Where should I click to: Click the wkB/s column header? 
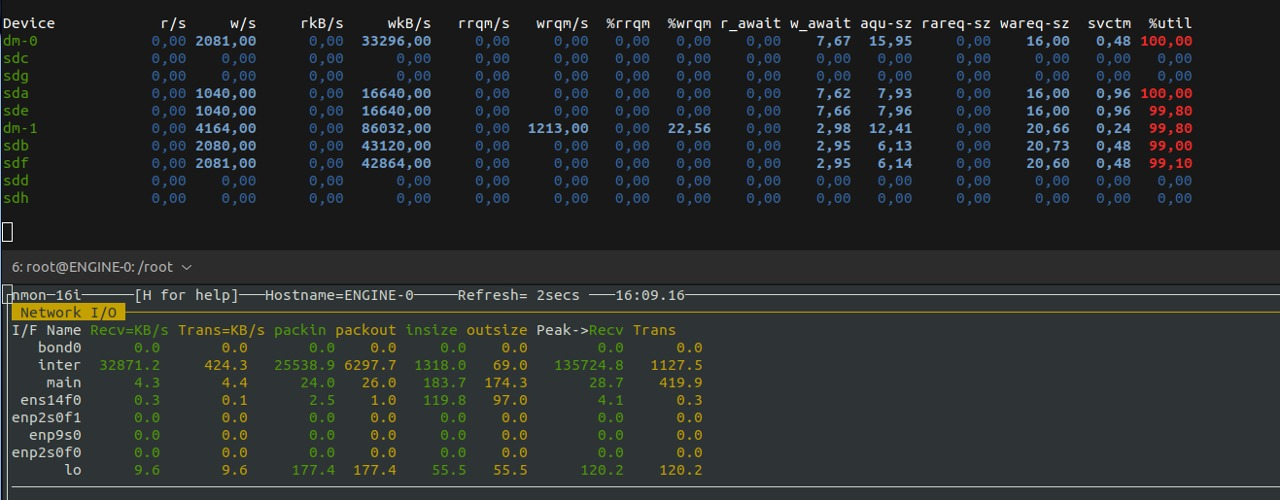(x=409, y=23)
